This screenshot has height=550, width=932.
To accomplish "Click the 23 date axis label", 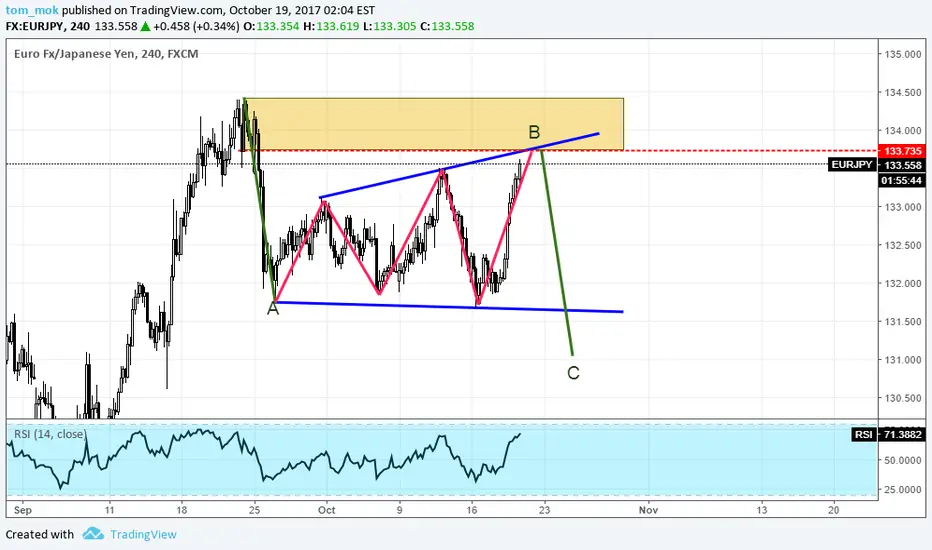I will pyautogui.click(x=544, y=510).
